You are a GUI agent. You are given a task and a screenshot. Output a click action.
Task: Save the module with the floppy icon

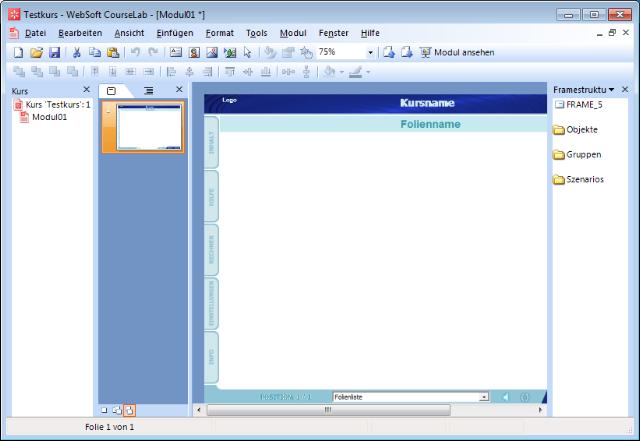click(54, 52)
